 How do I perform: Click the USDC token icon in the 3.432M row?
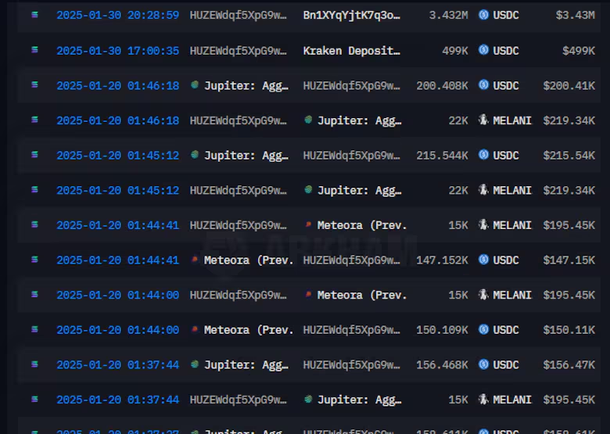tap(484, 15)
